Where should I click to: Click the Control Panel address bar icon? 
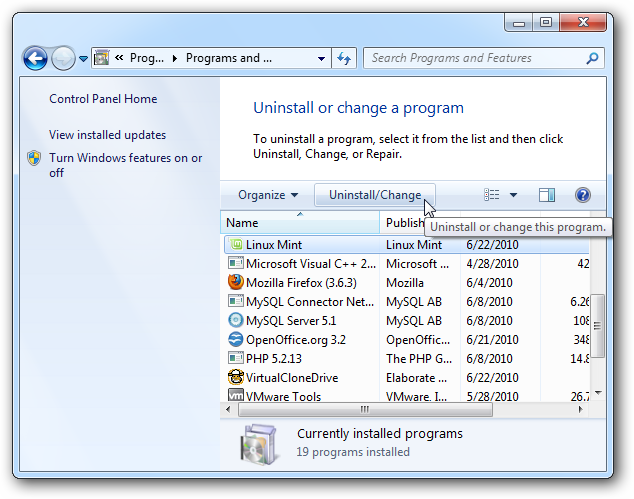coord(101,58)
